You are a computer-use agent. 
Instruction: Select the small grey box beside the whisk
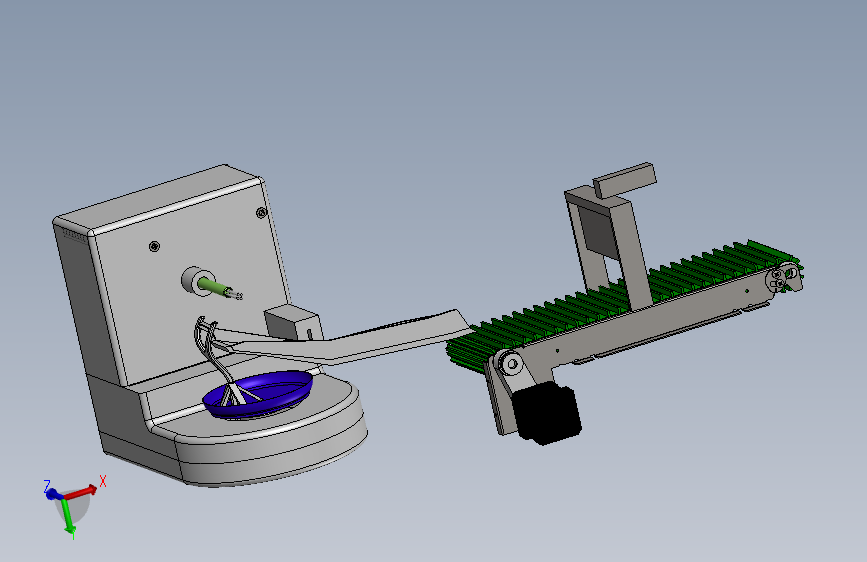294,324
